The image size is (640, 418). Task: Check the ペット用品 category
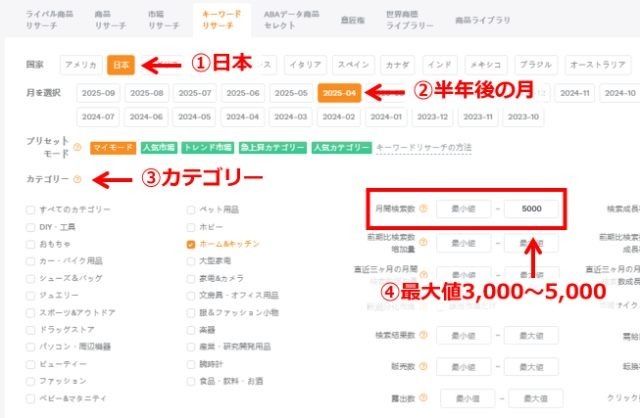pos(191,210)
